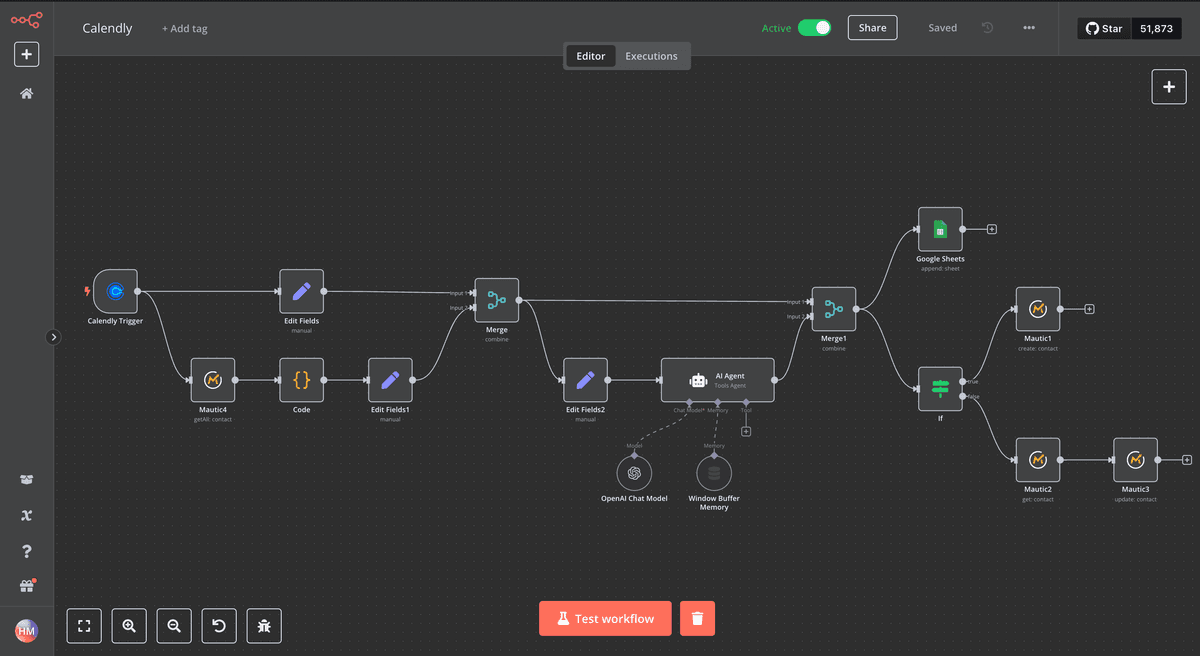
Task: Click the AI Agent Chat Model connector
Action: 690,402
